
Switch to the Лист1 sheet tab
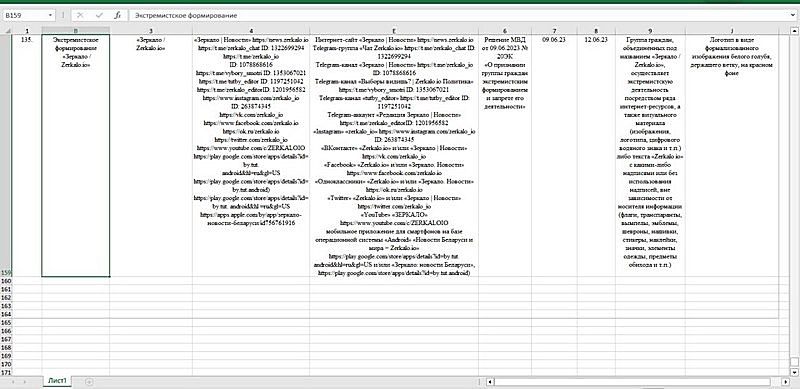tap(57, 381)
